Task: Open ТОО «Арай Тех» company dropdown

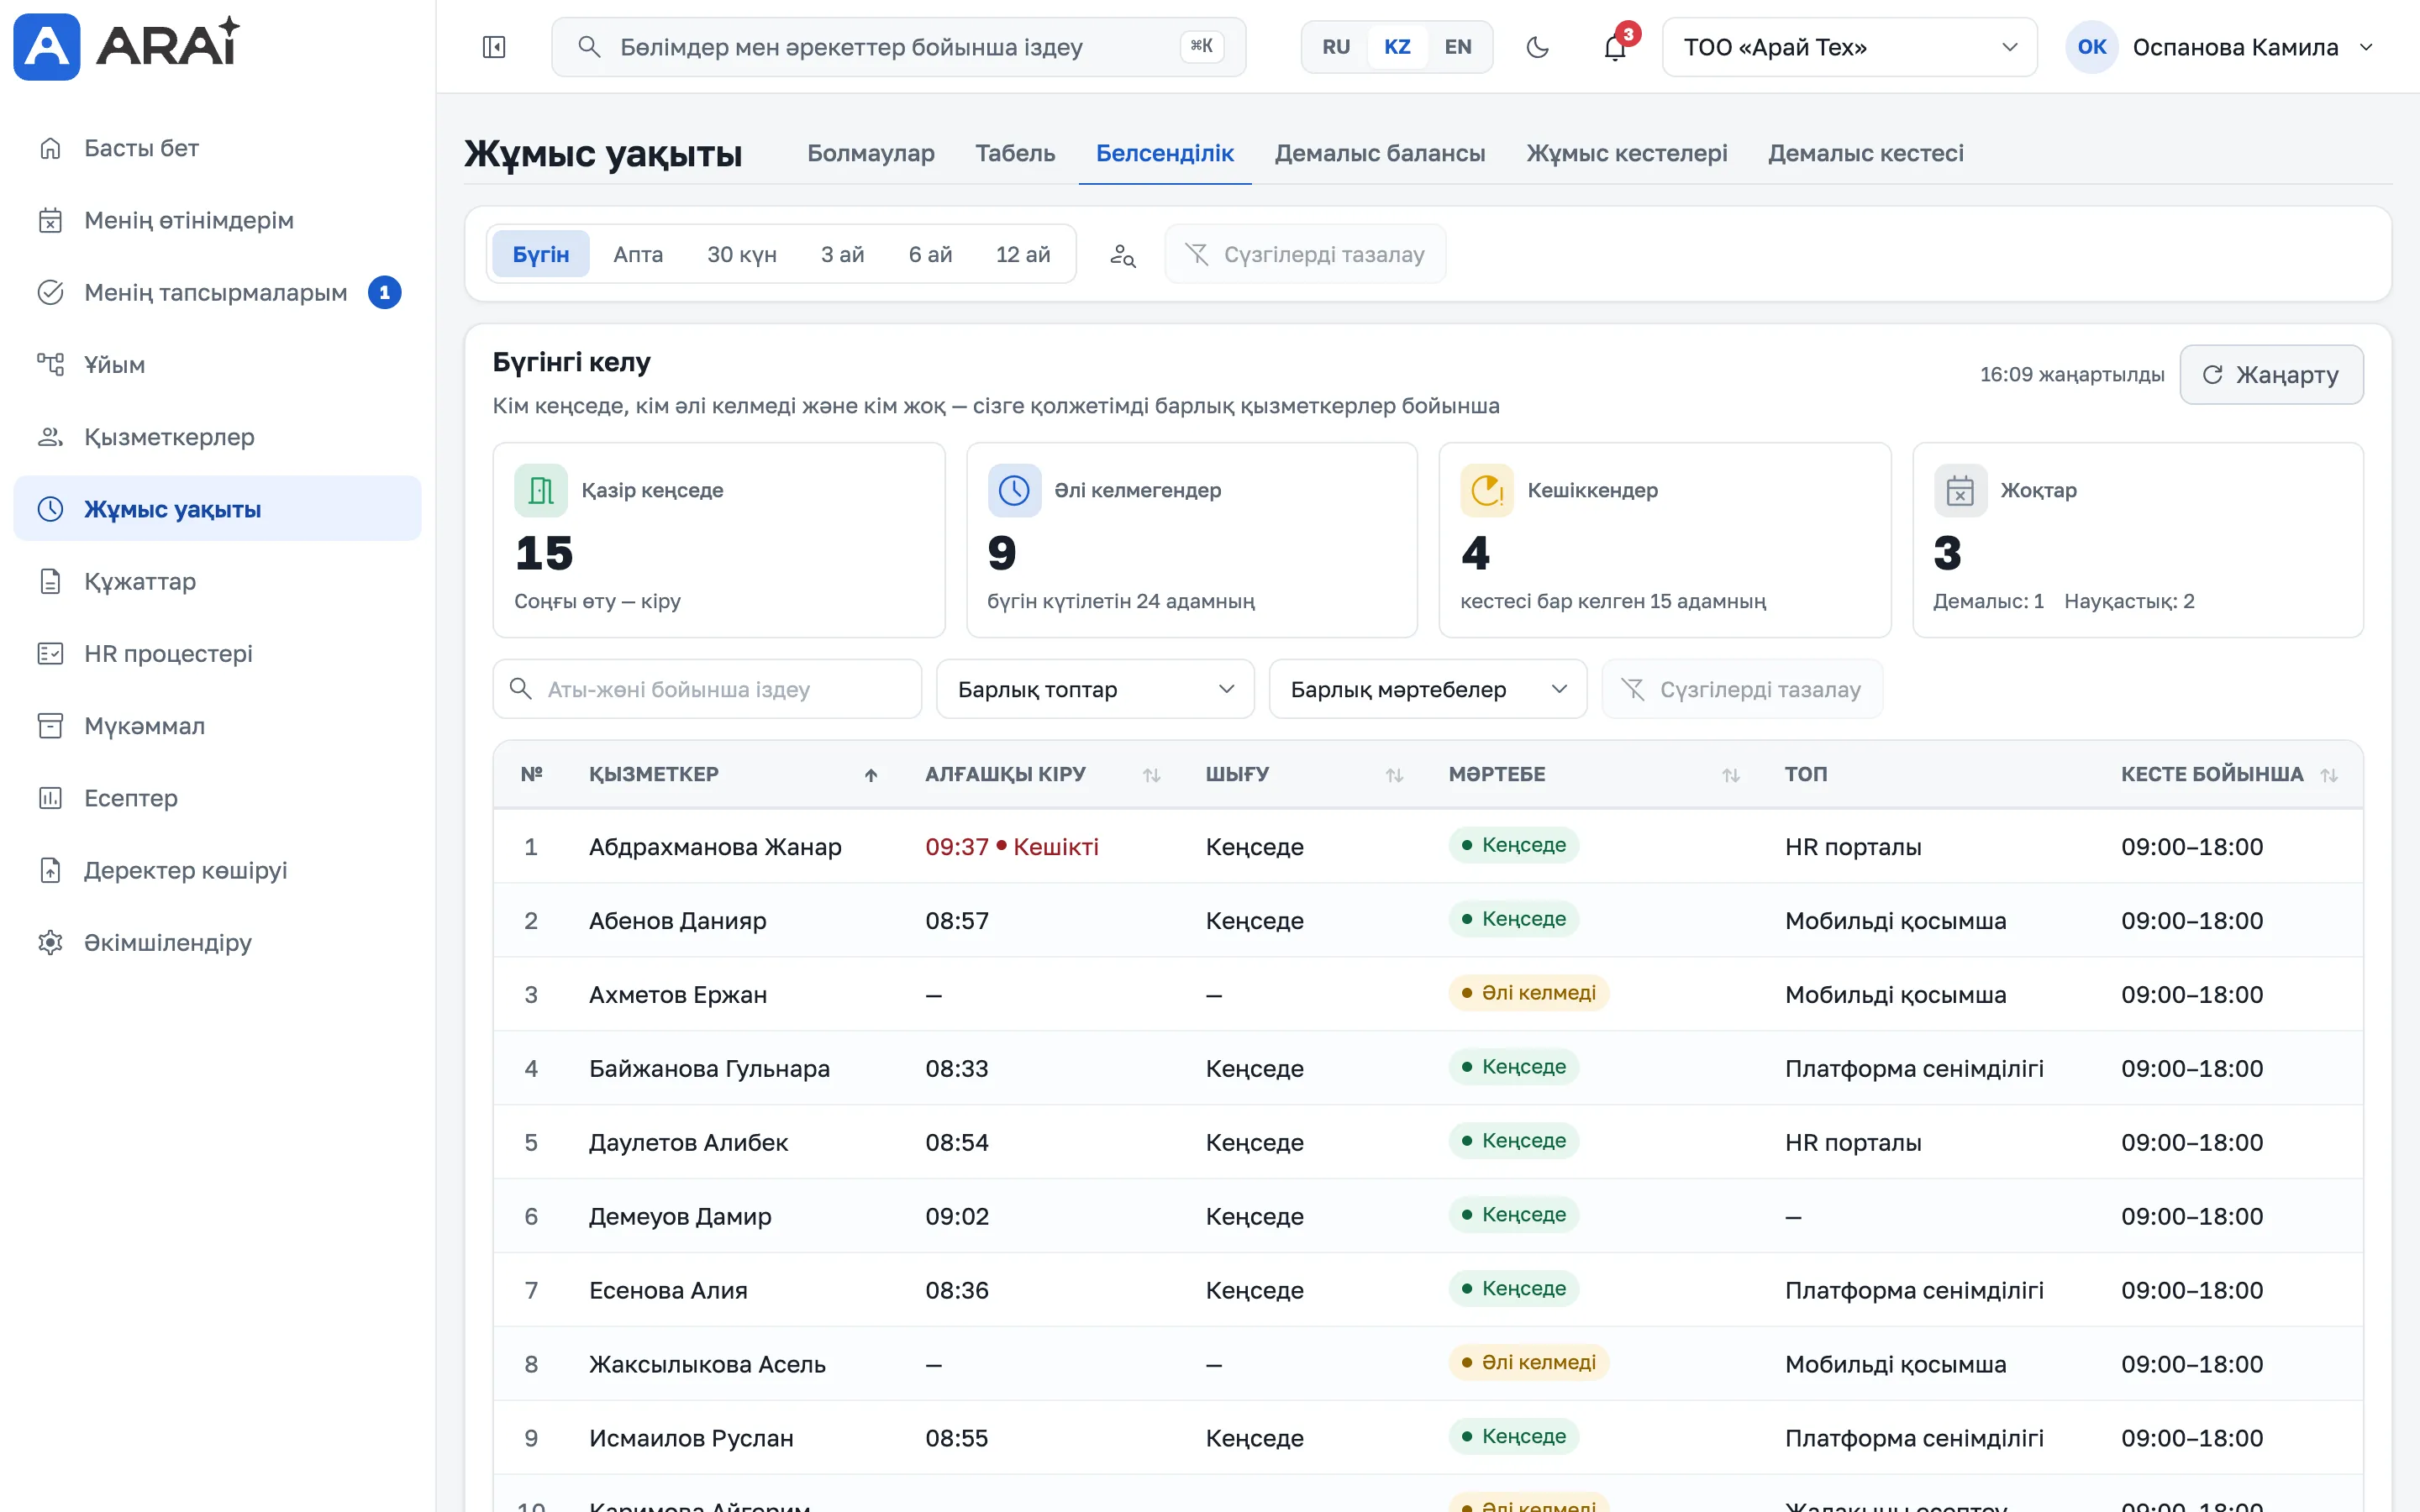Action: click(1849, 47)
